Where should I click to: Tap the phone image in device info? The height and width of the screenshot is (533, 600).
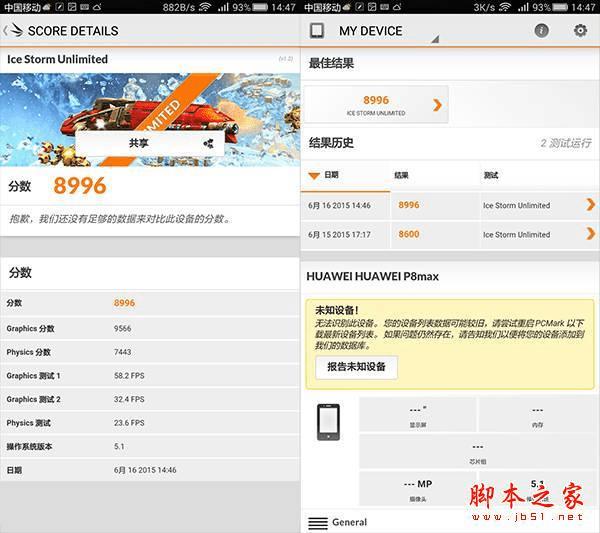(328, 422)
